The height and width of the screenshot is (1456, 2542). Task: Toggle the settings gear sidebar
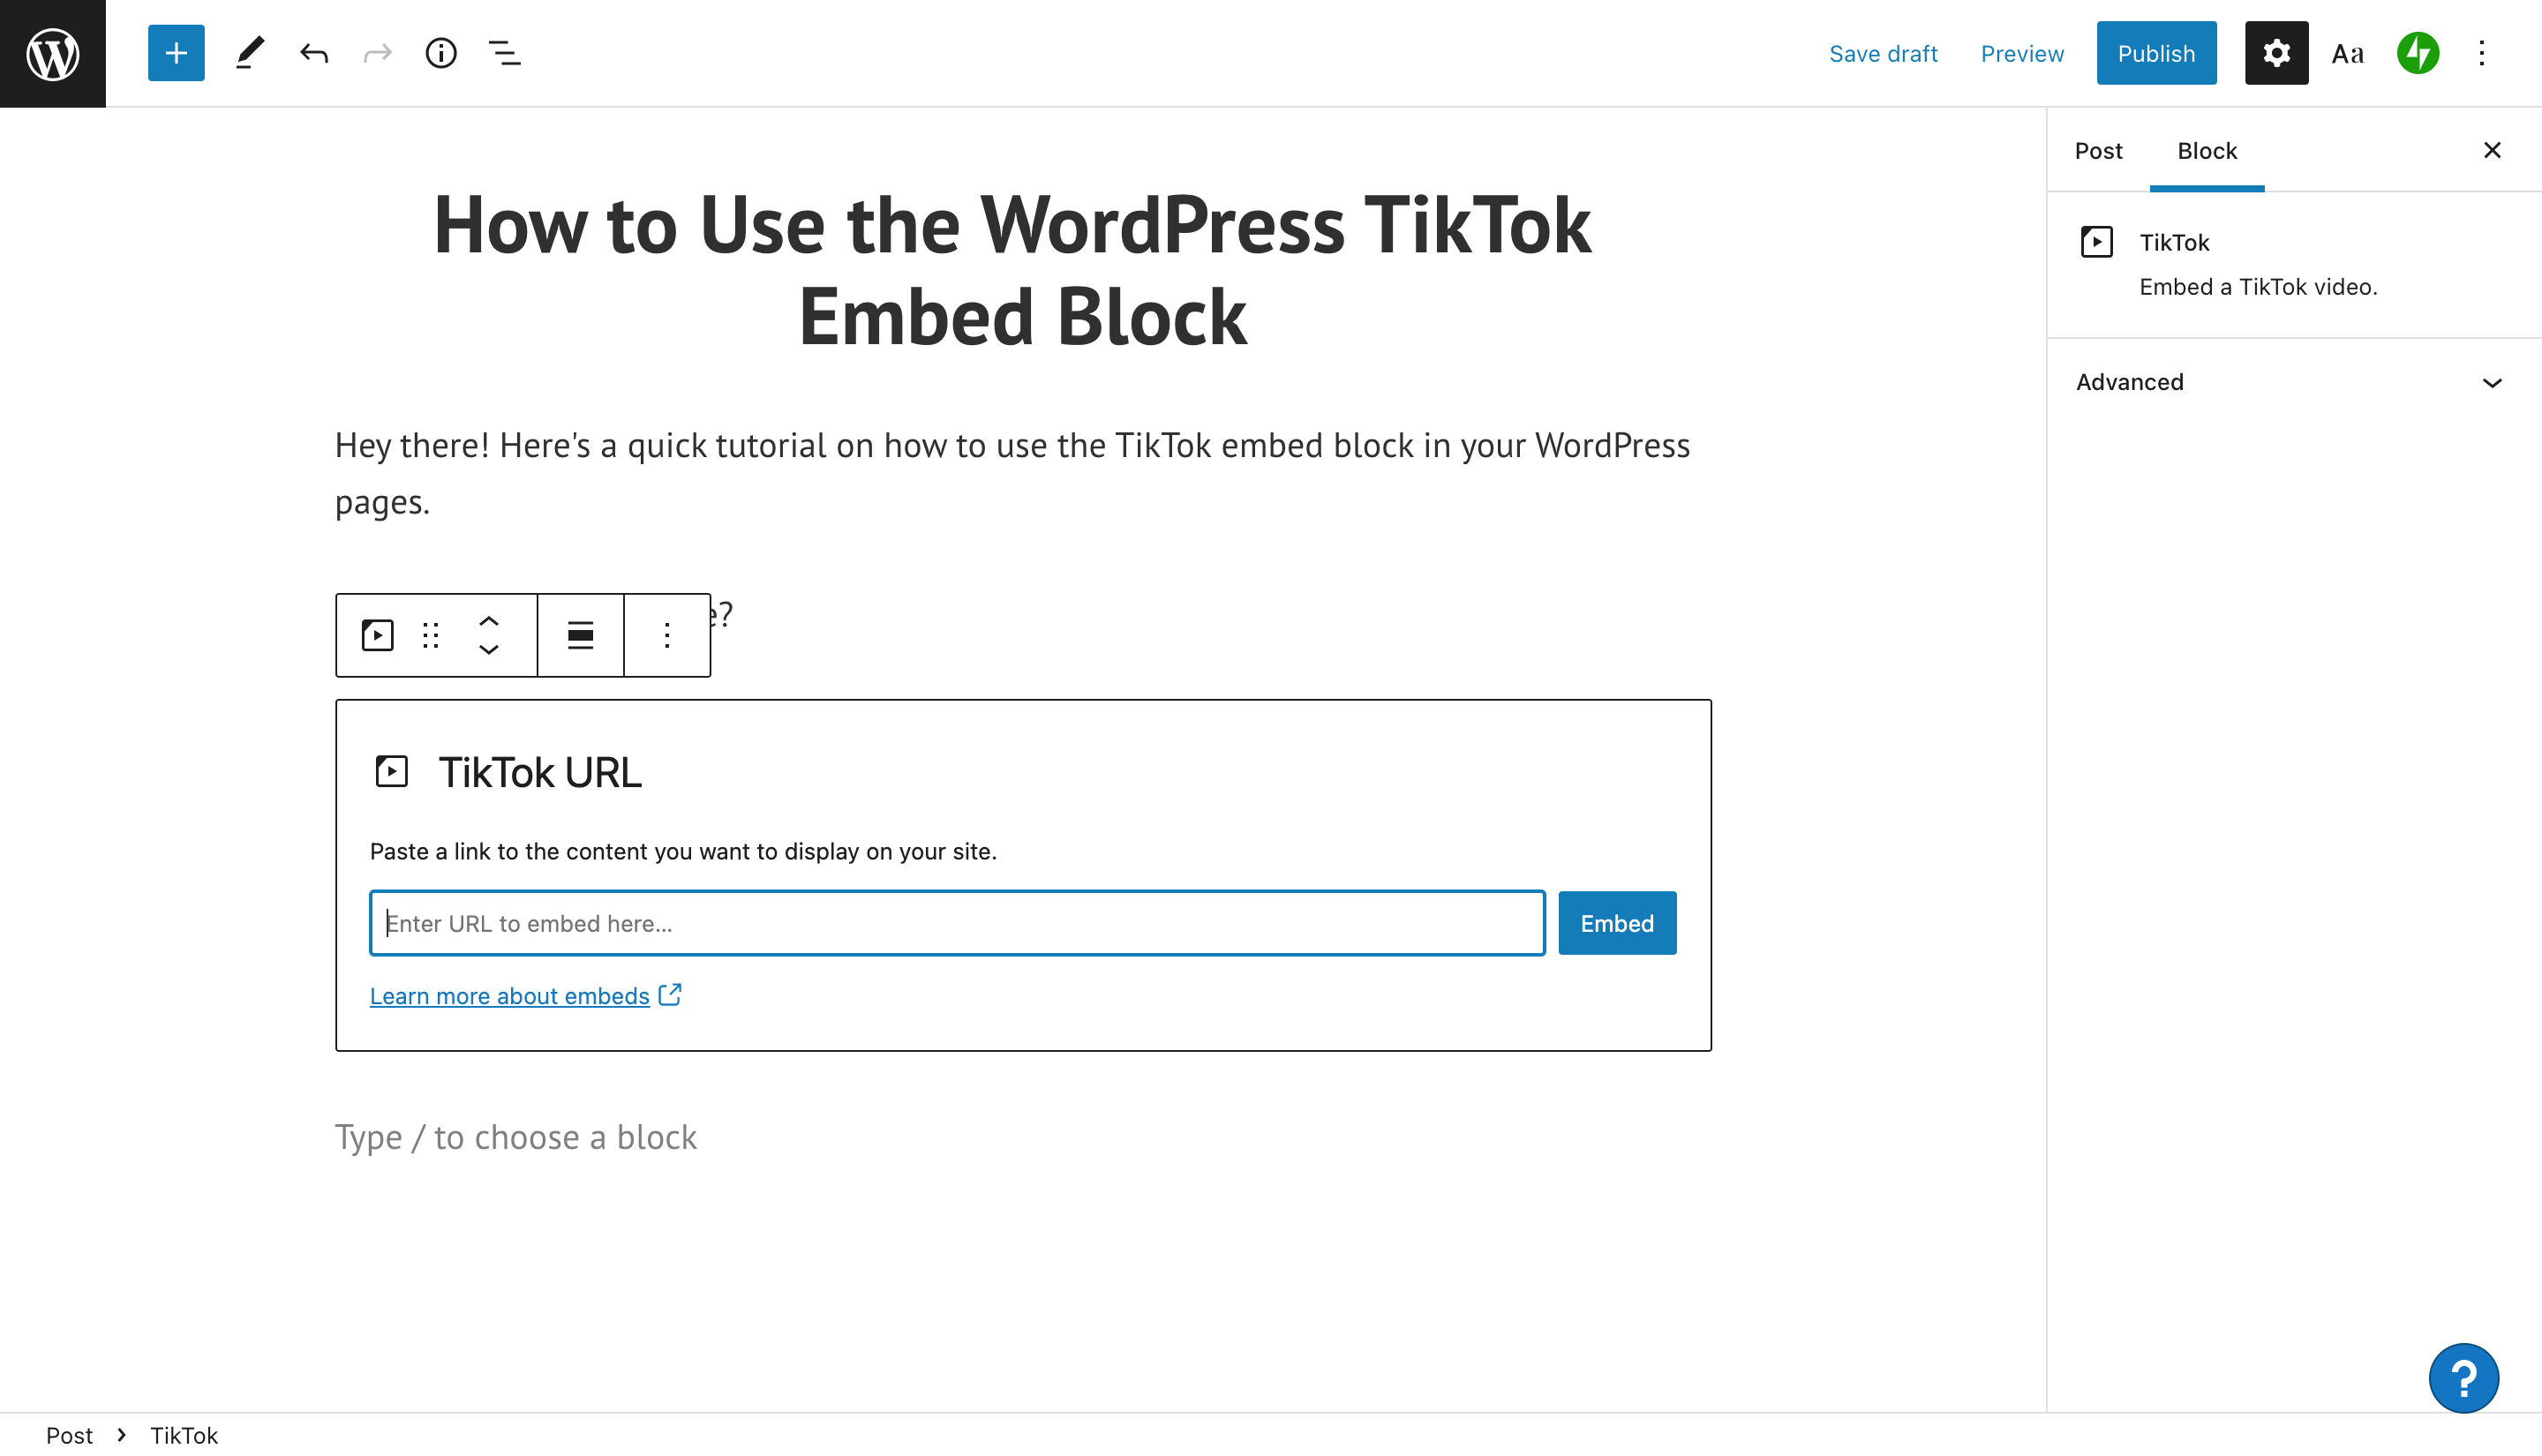click(2276, 53)
